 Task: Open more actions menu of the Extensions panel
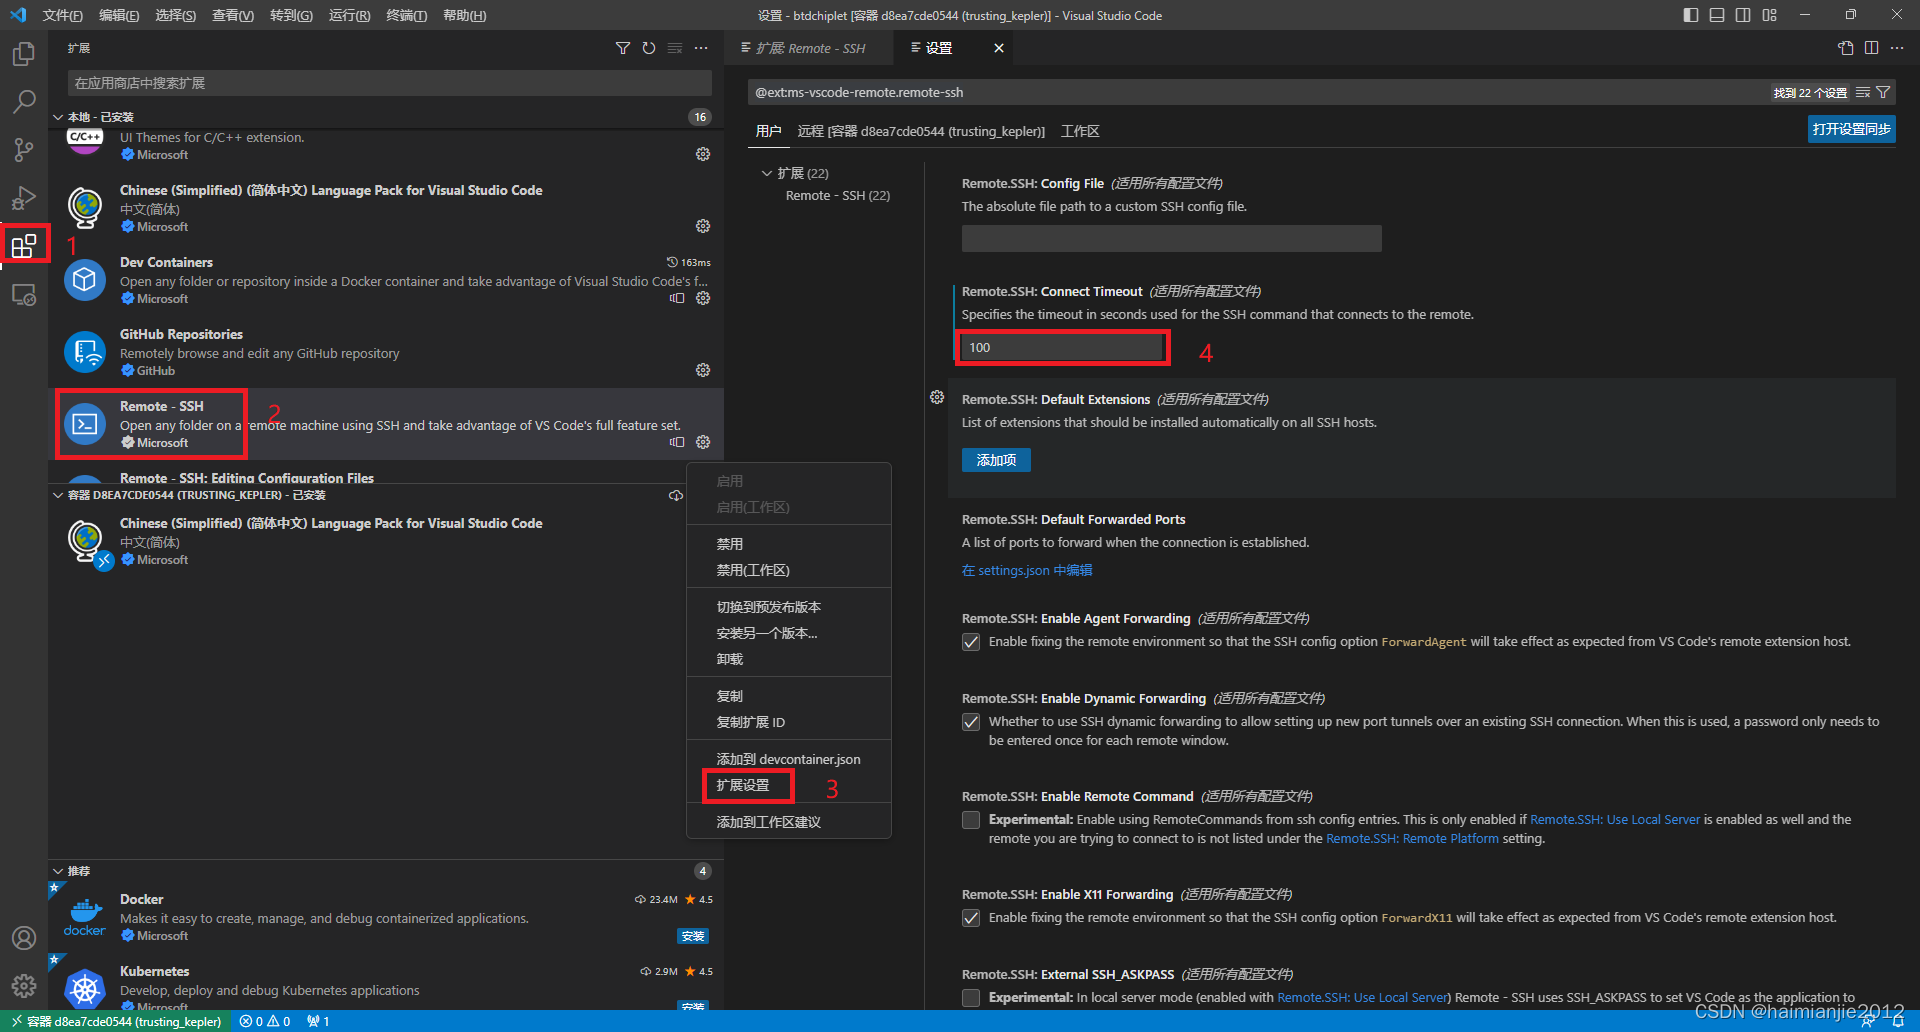pyautogui.click(x=701, y=47)
